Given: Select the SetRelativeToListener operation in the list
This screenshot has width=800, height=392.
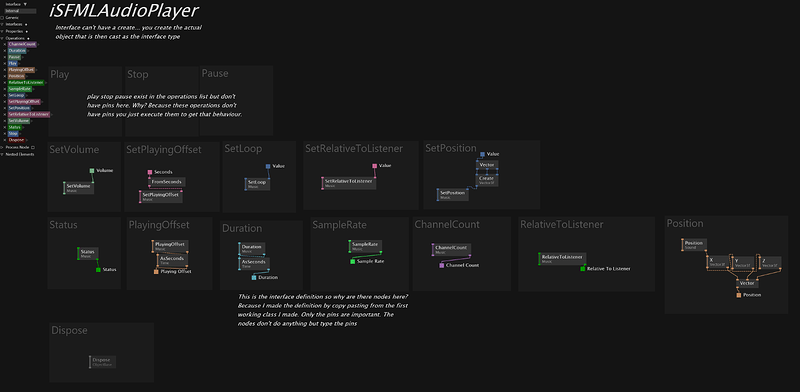Looking at the screenshot, I should pos(29,114).
